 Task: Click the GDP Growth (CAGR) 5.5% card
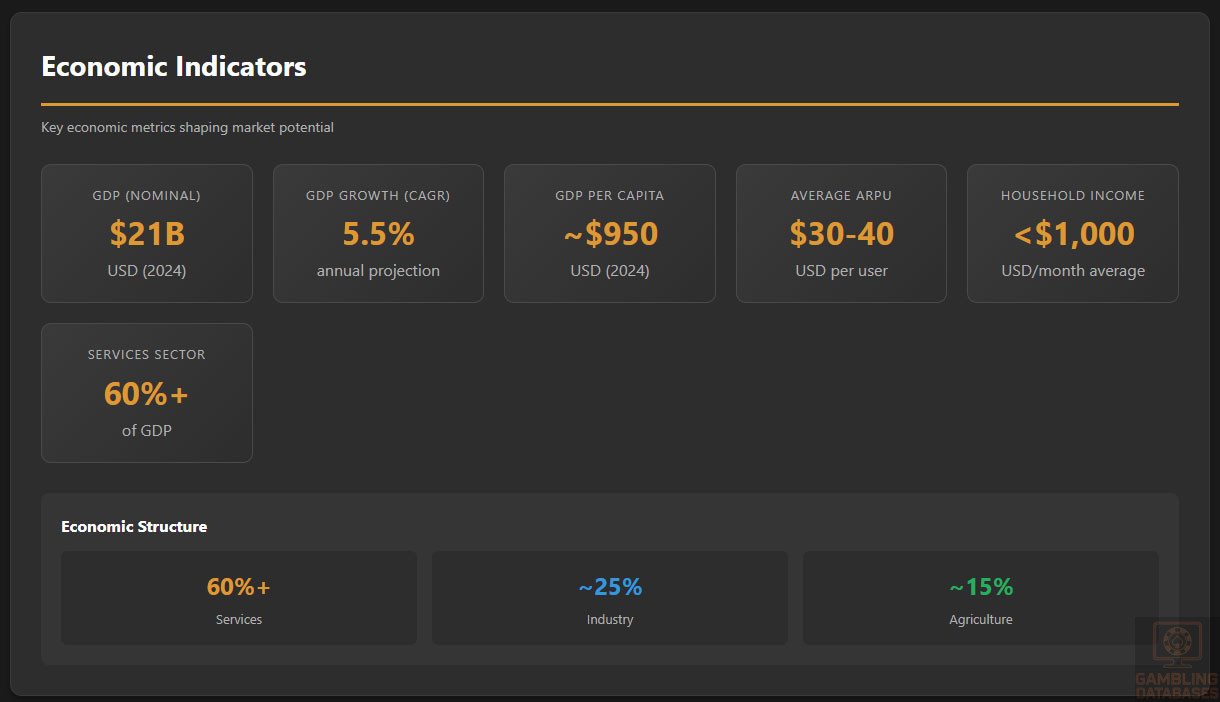pyautogui.click(x=378, y=233)
